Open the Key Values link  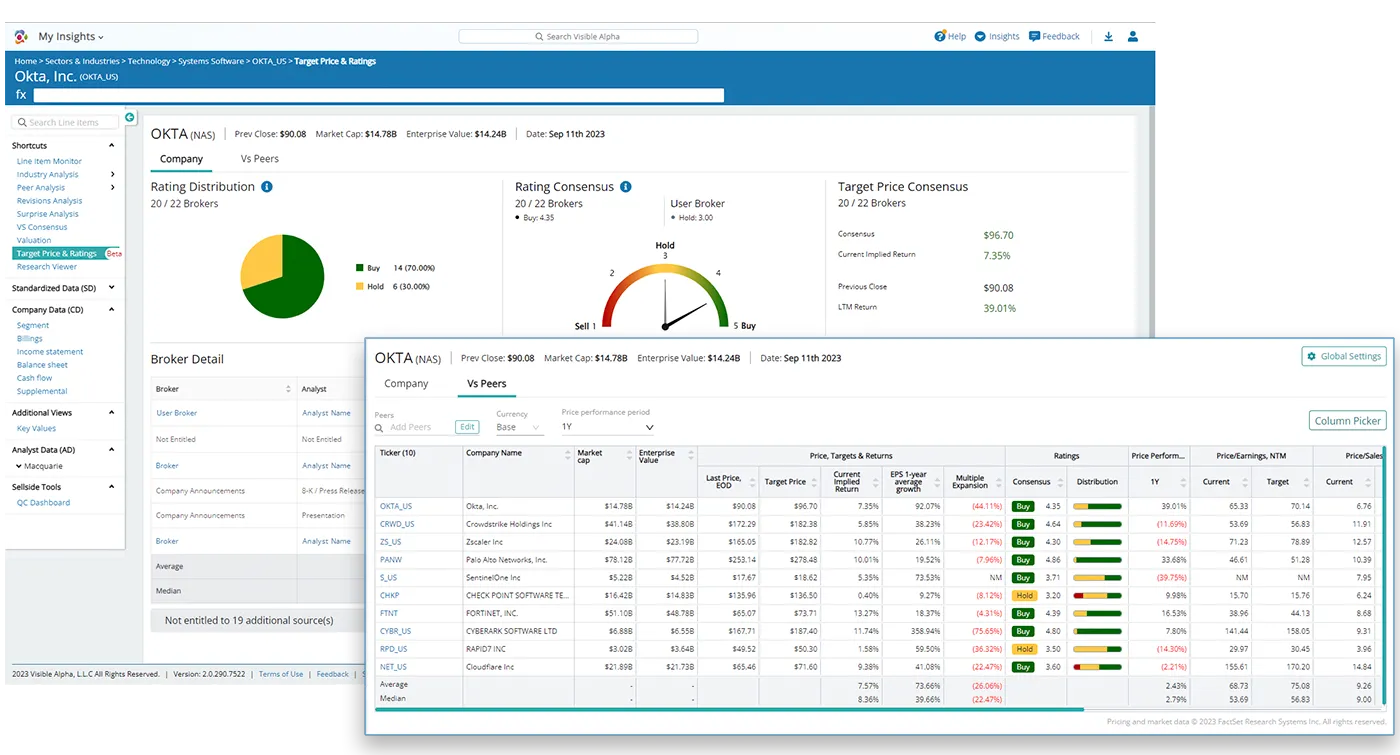click(36, 428)
